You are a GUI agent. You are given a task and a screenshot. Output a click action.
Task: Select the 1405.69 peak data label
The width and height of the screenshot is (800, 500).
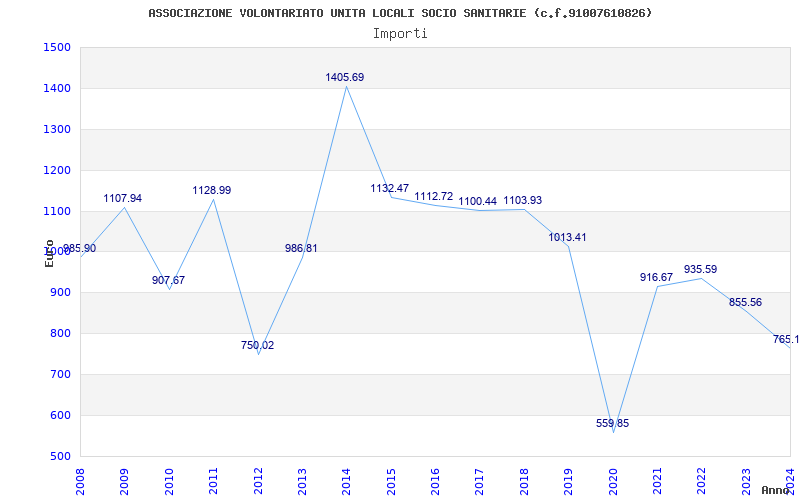(x=345, y=78)
